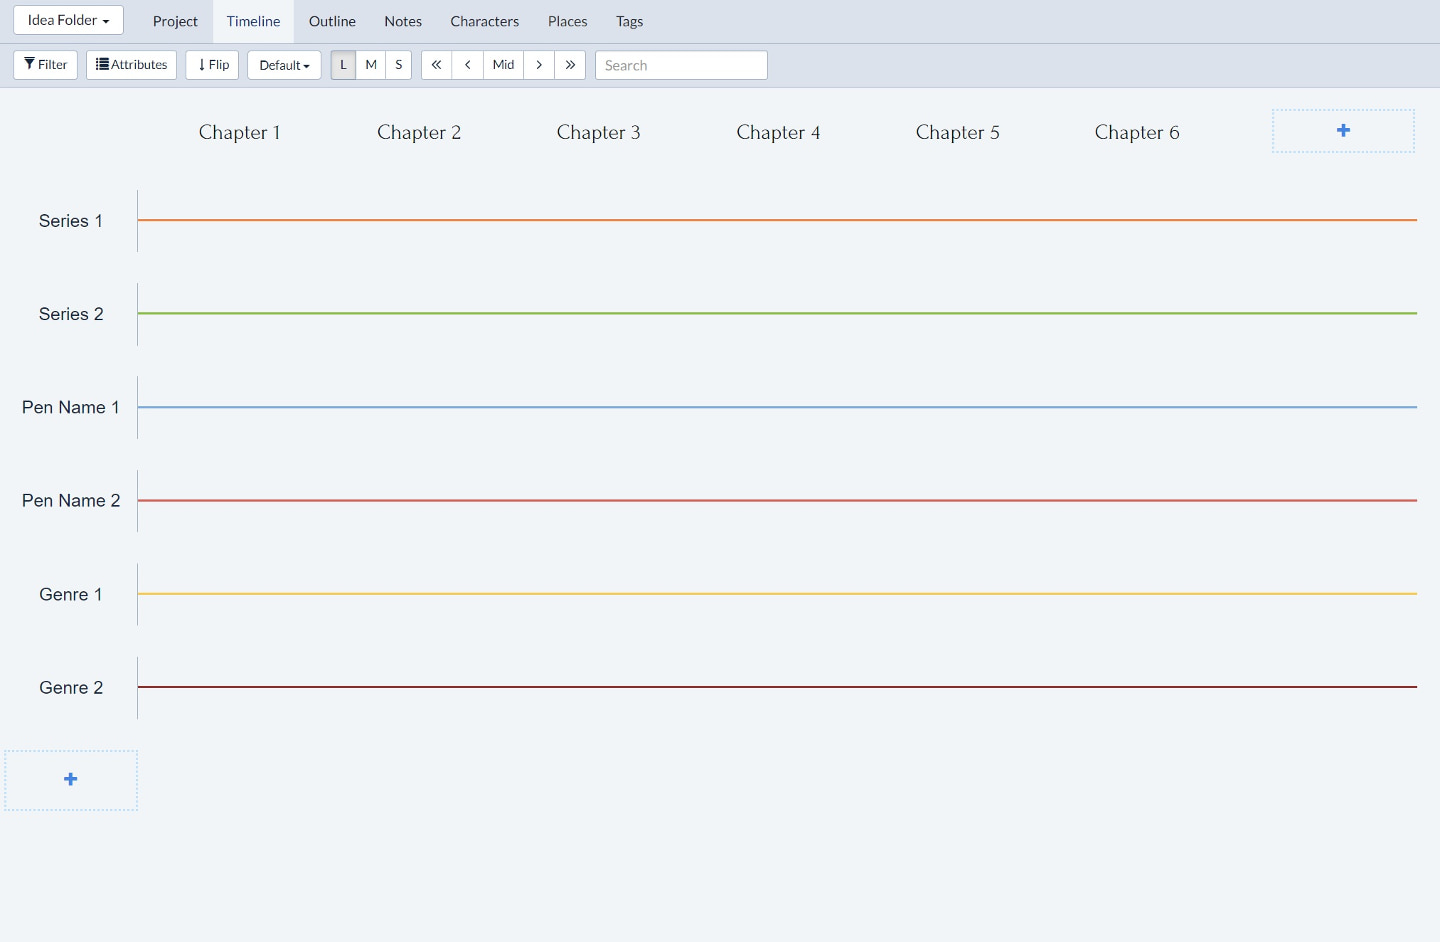Expand the Idea Folder dropdown
The height and width of the screenshot is (942, 1440).
68,20
